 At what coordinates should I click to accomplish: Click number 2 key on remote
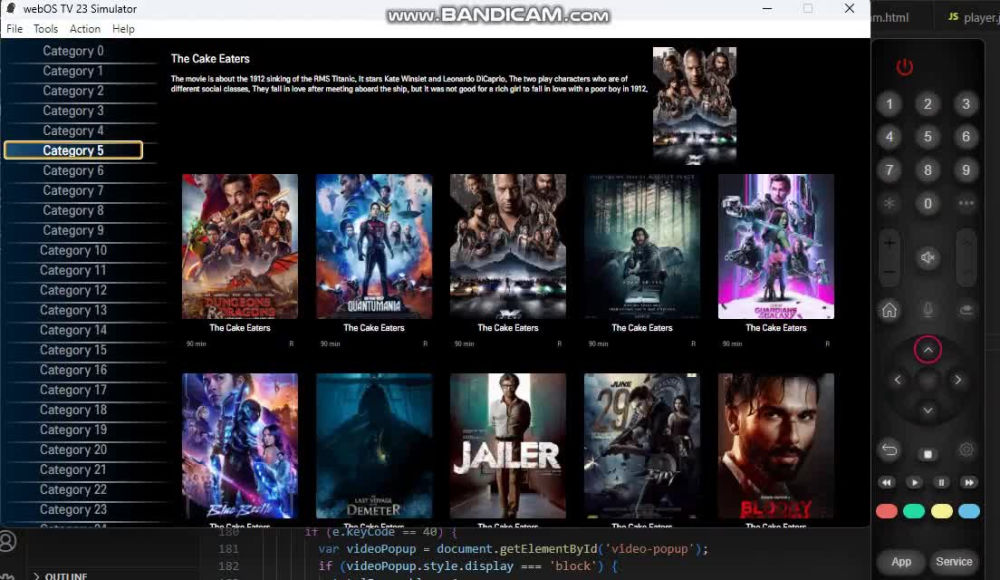click(x=927, y=104)
